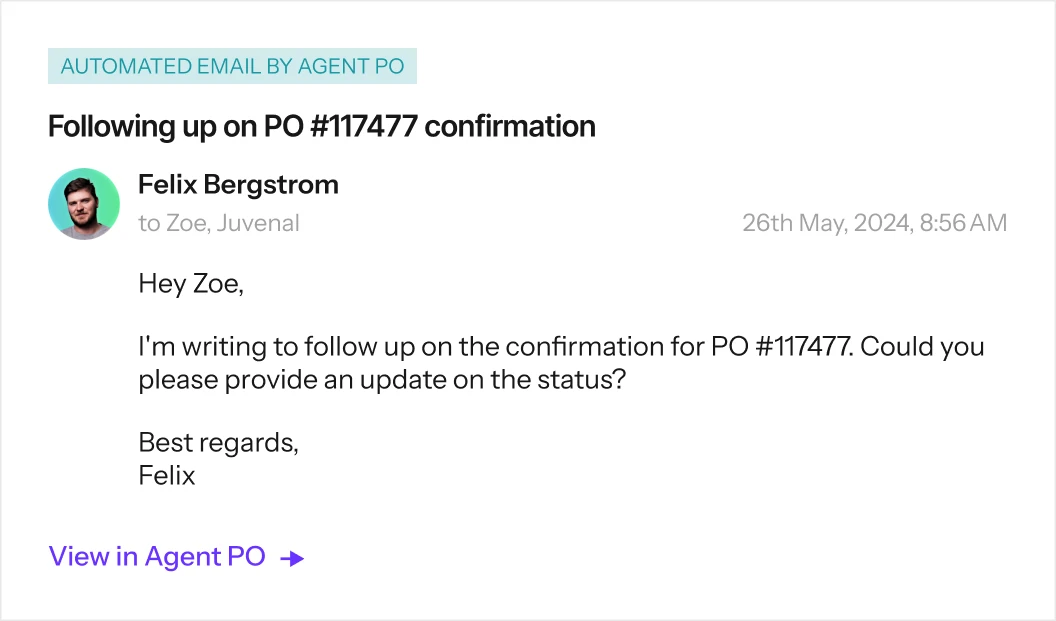Image resolution: width=1056 pixels, height=621 pixels.
Task: Click sender name Felix Bergstrom
Action: click(x=238, y=185)
